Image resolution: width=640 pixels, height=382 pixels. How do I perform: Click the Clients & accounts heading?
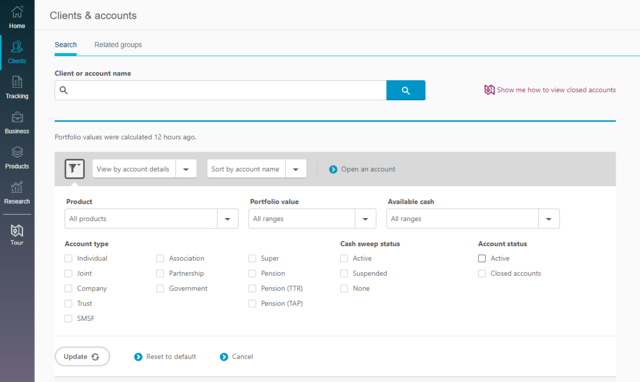[x=93, y=16]
